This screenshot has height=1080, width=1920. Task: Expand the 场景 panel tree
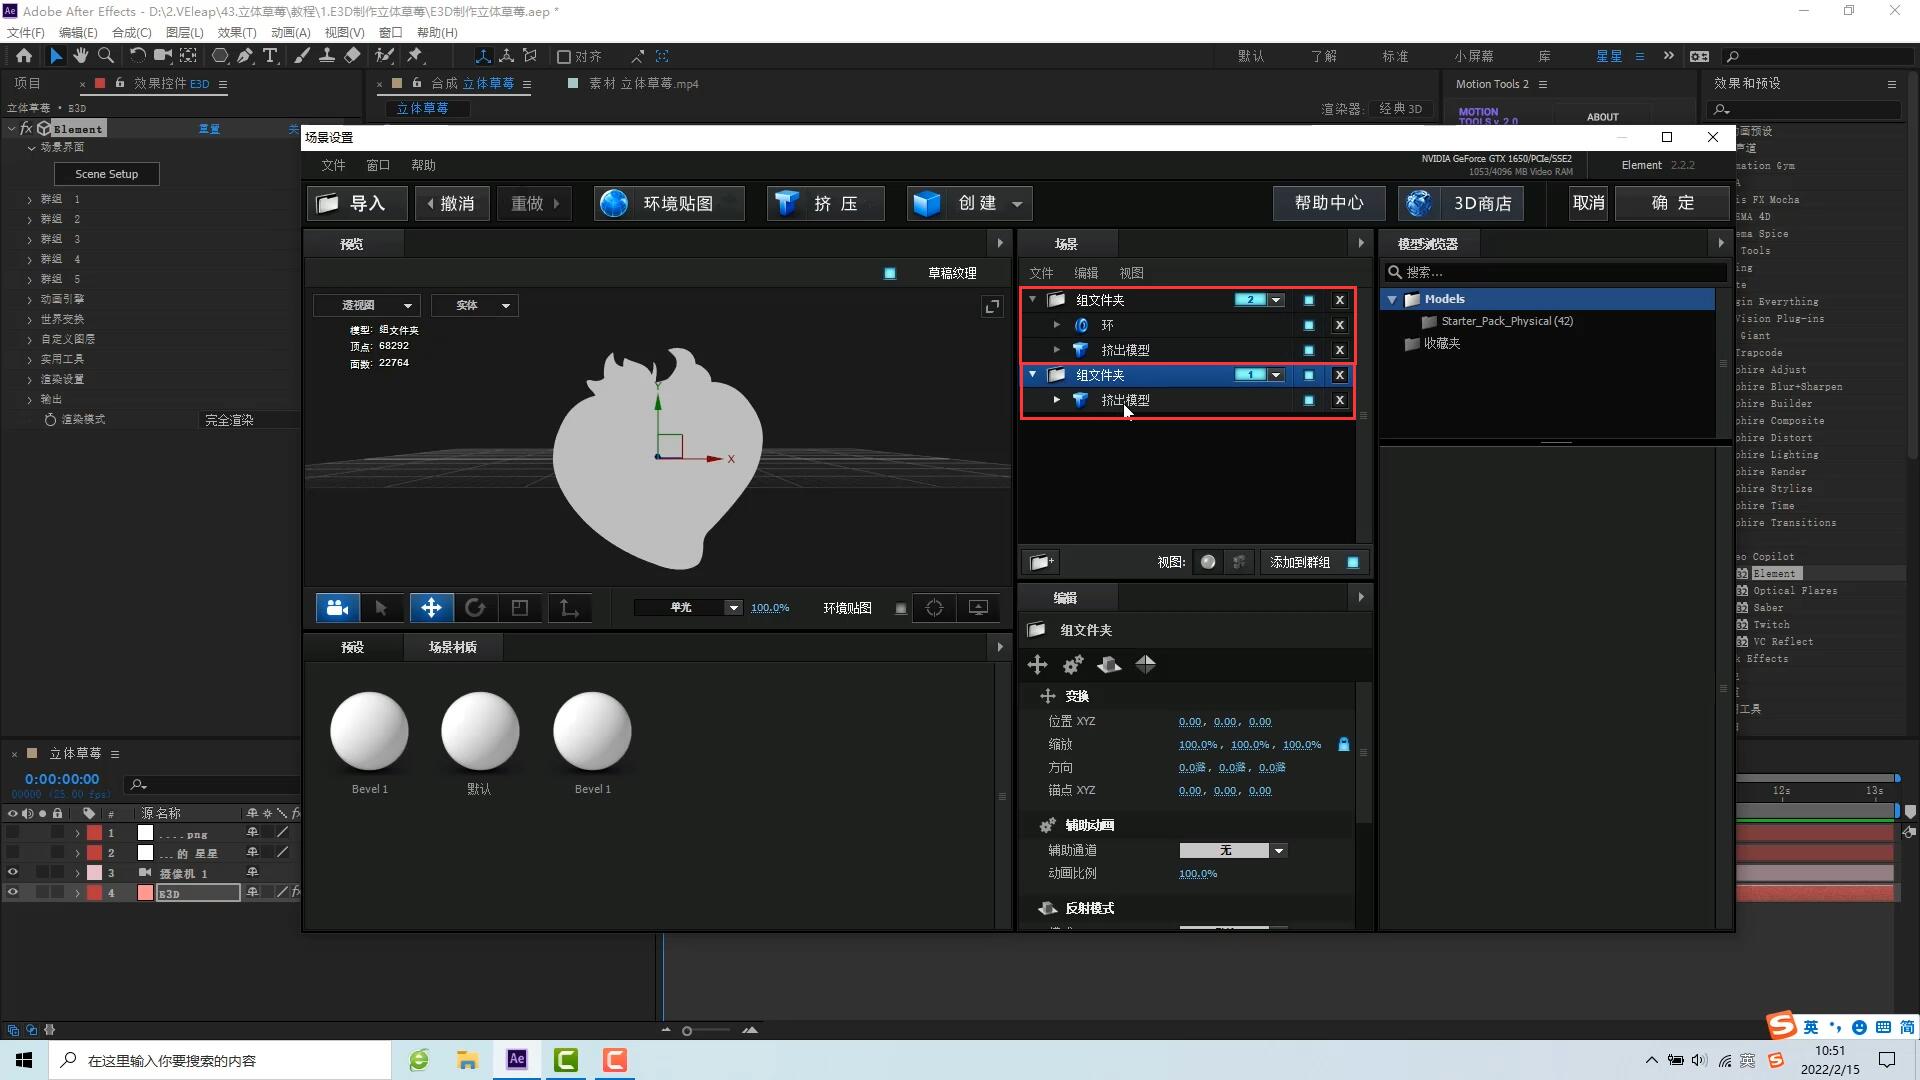point(1362,243)
